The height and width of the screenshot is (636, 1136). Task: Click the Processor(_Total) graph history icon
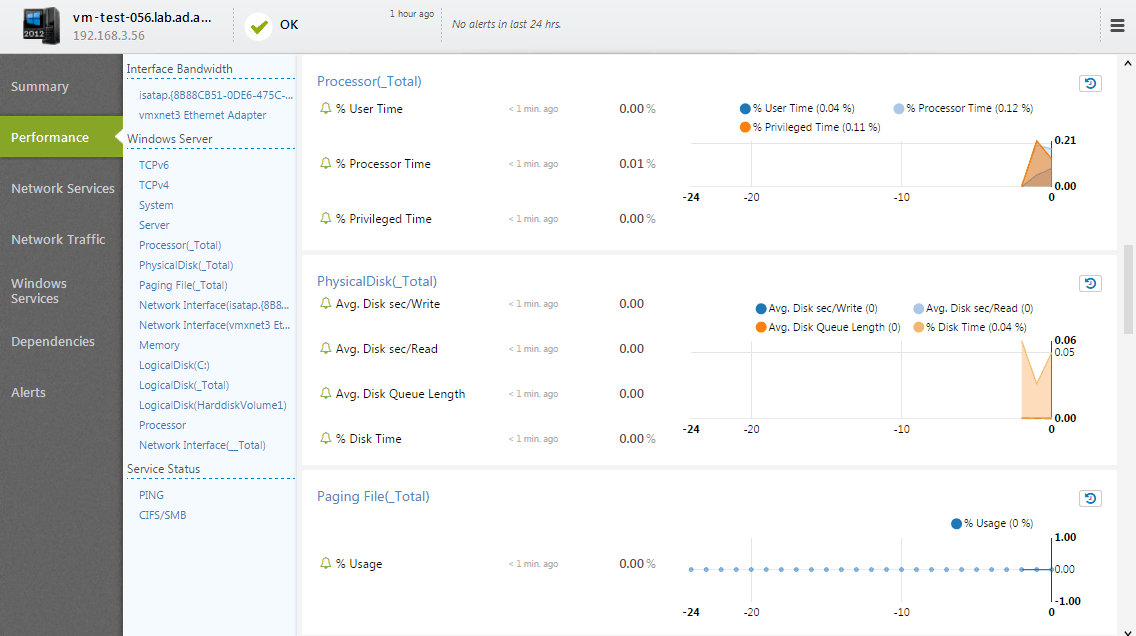(1090, 83)
